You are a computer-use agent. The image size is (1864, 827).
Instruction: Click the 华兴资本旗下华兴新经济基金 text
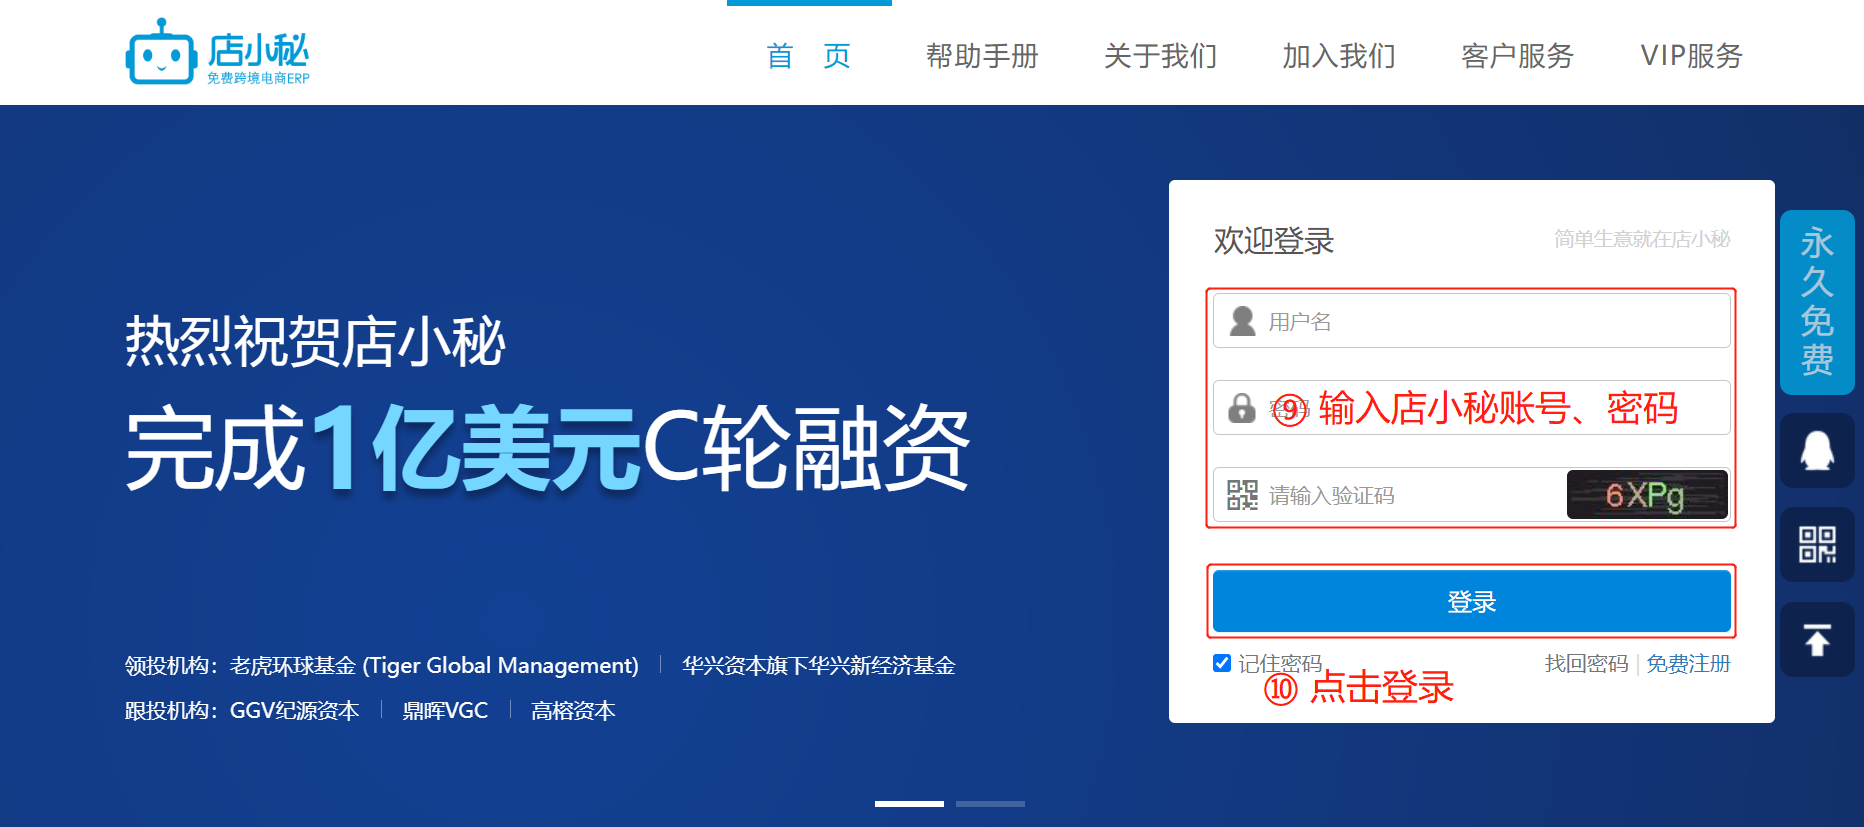pyautogui.click(x=819, y=666)
